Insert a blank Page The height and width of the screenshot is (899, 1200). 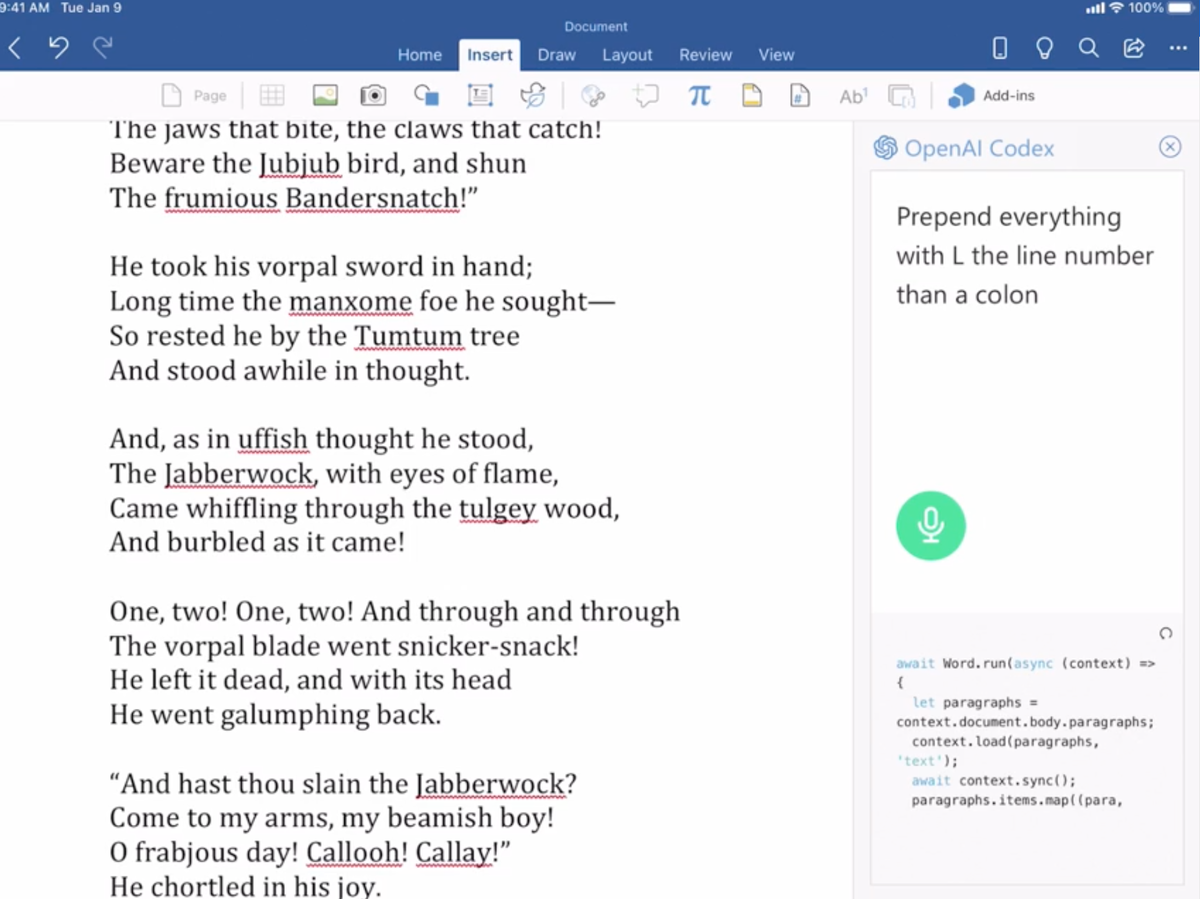pyautogui.click(x=195, y=96)
